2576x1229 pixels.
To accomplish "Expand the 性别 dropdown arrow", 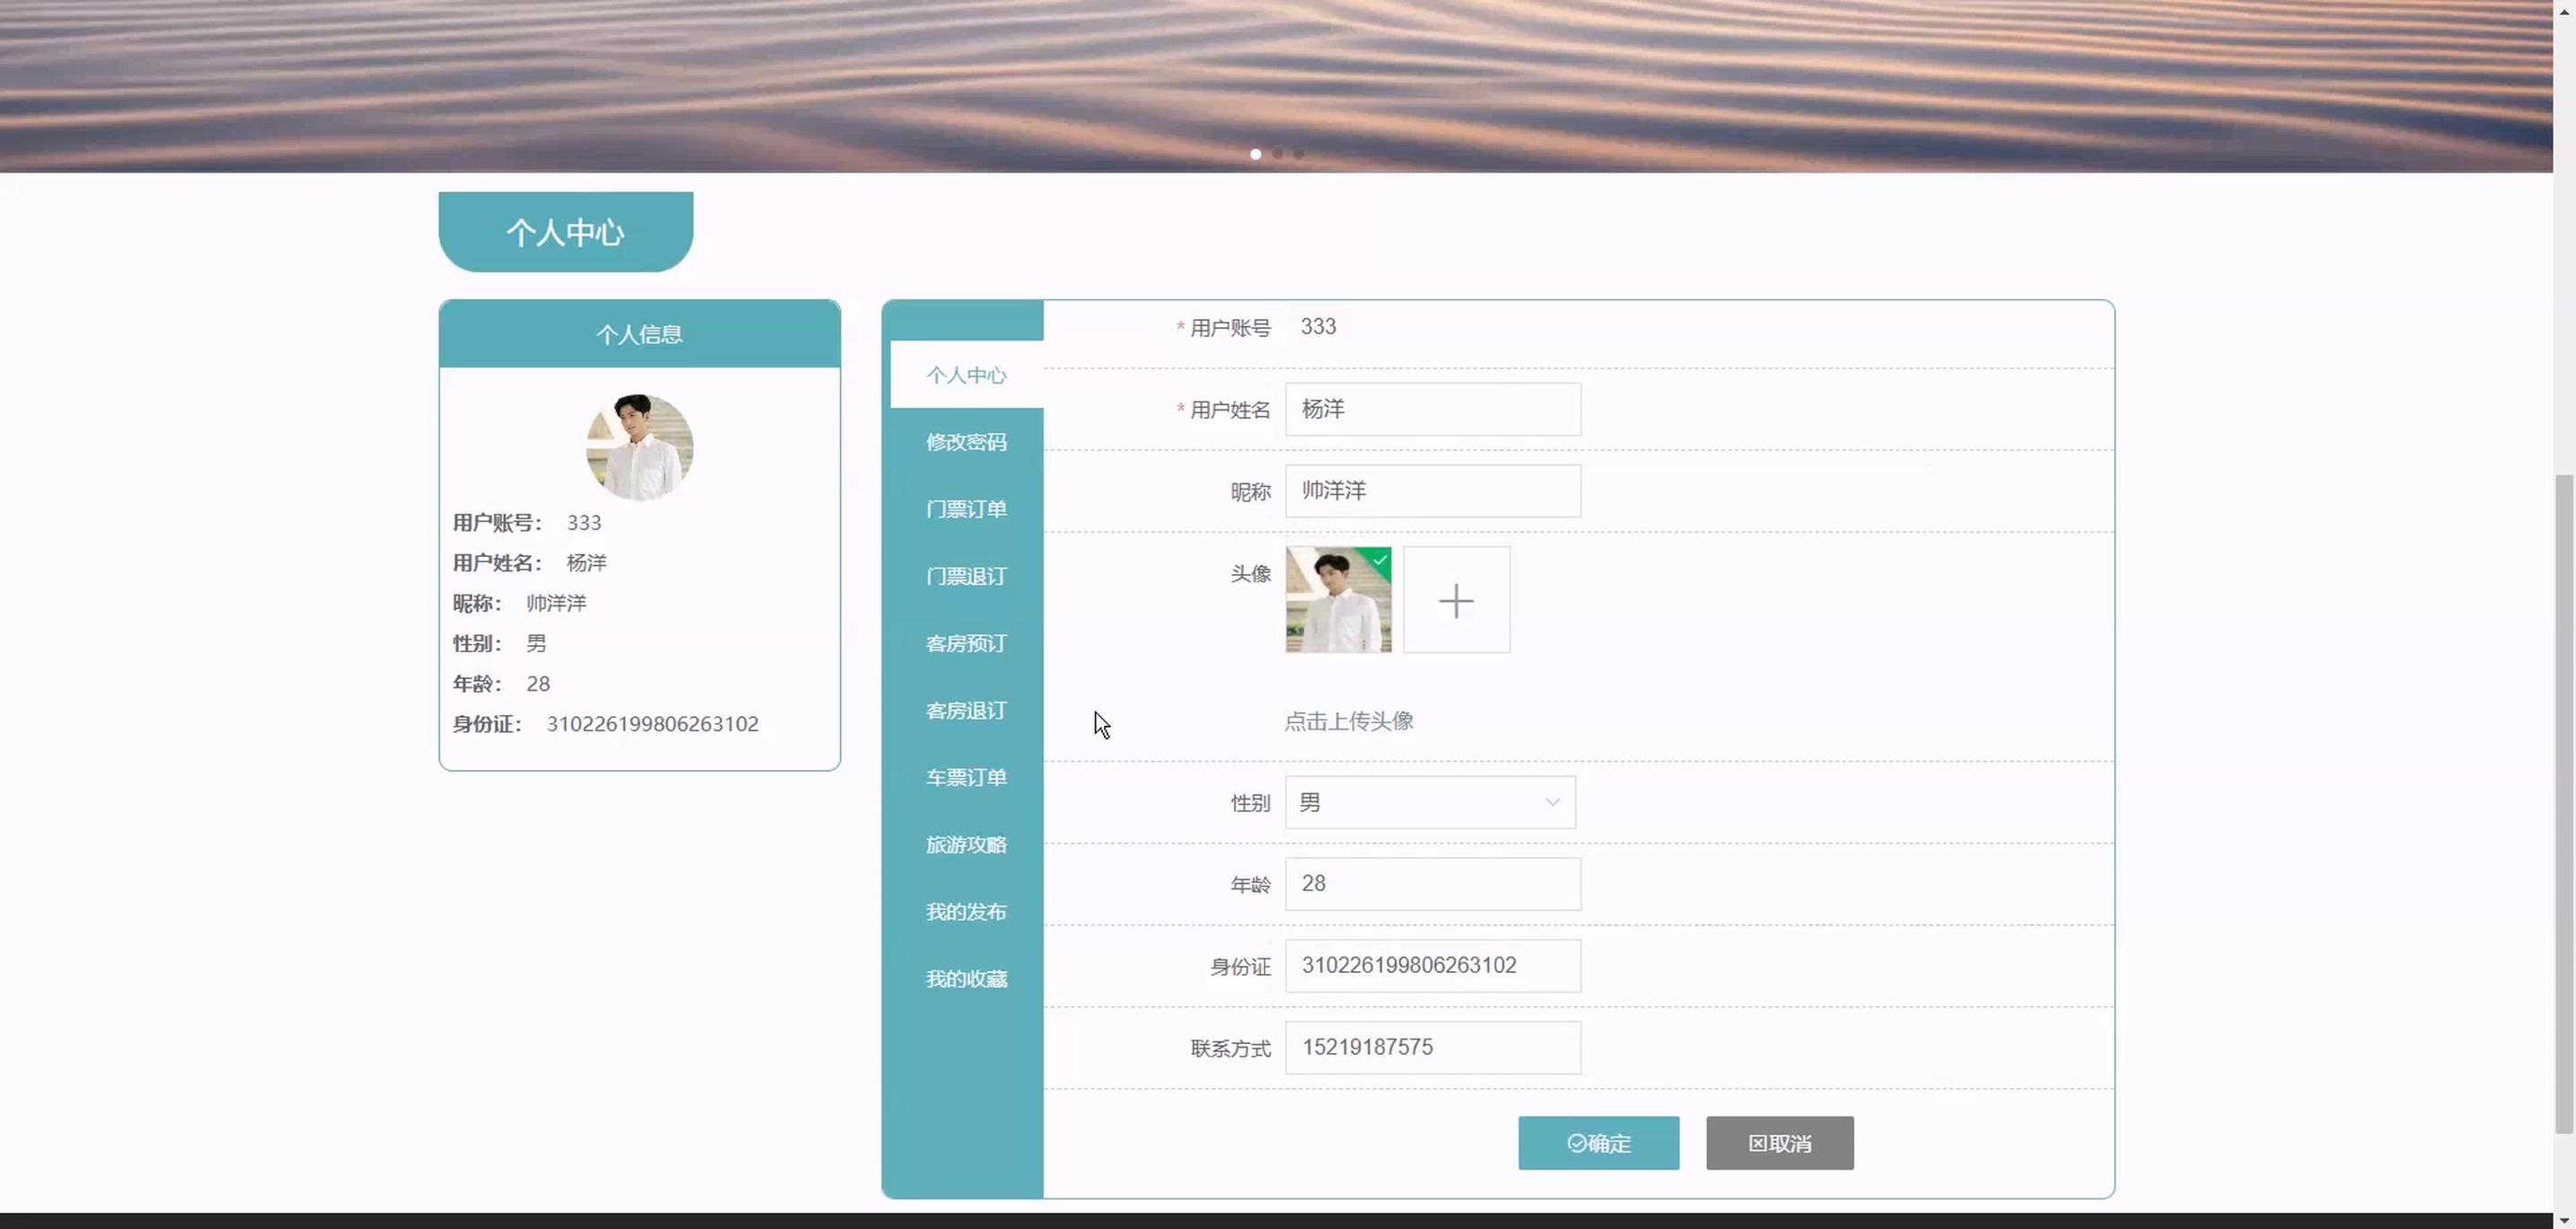I will 1552,802.
